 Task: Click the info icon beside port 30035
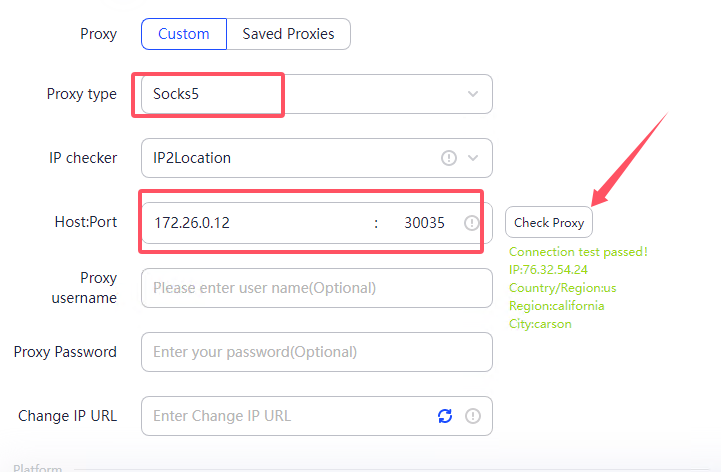(x=472, y=223)
